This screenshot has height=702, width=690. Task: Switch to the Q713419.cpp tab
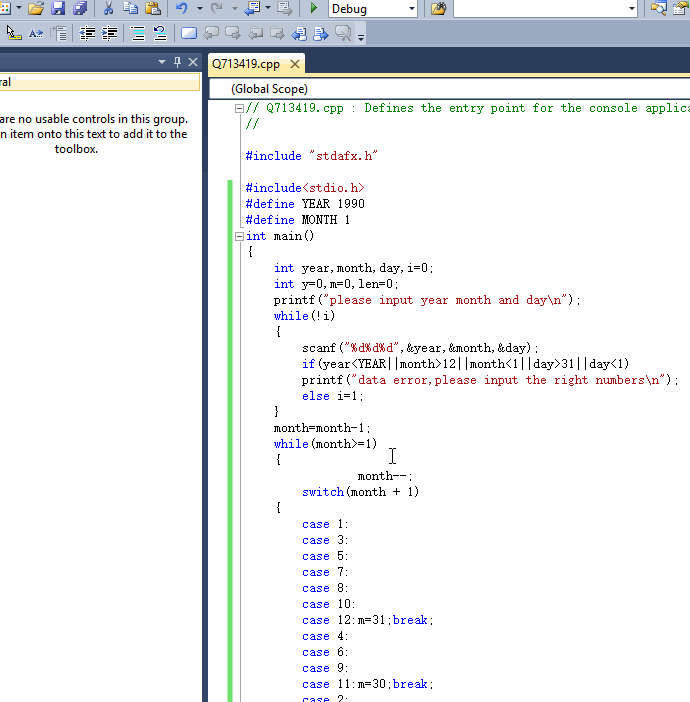click(246, 64)
